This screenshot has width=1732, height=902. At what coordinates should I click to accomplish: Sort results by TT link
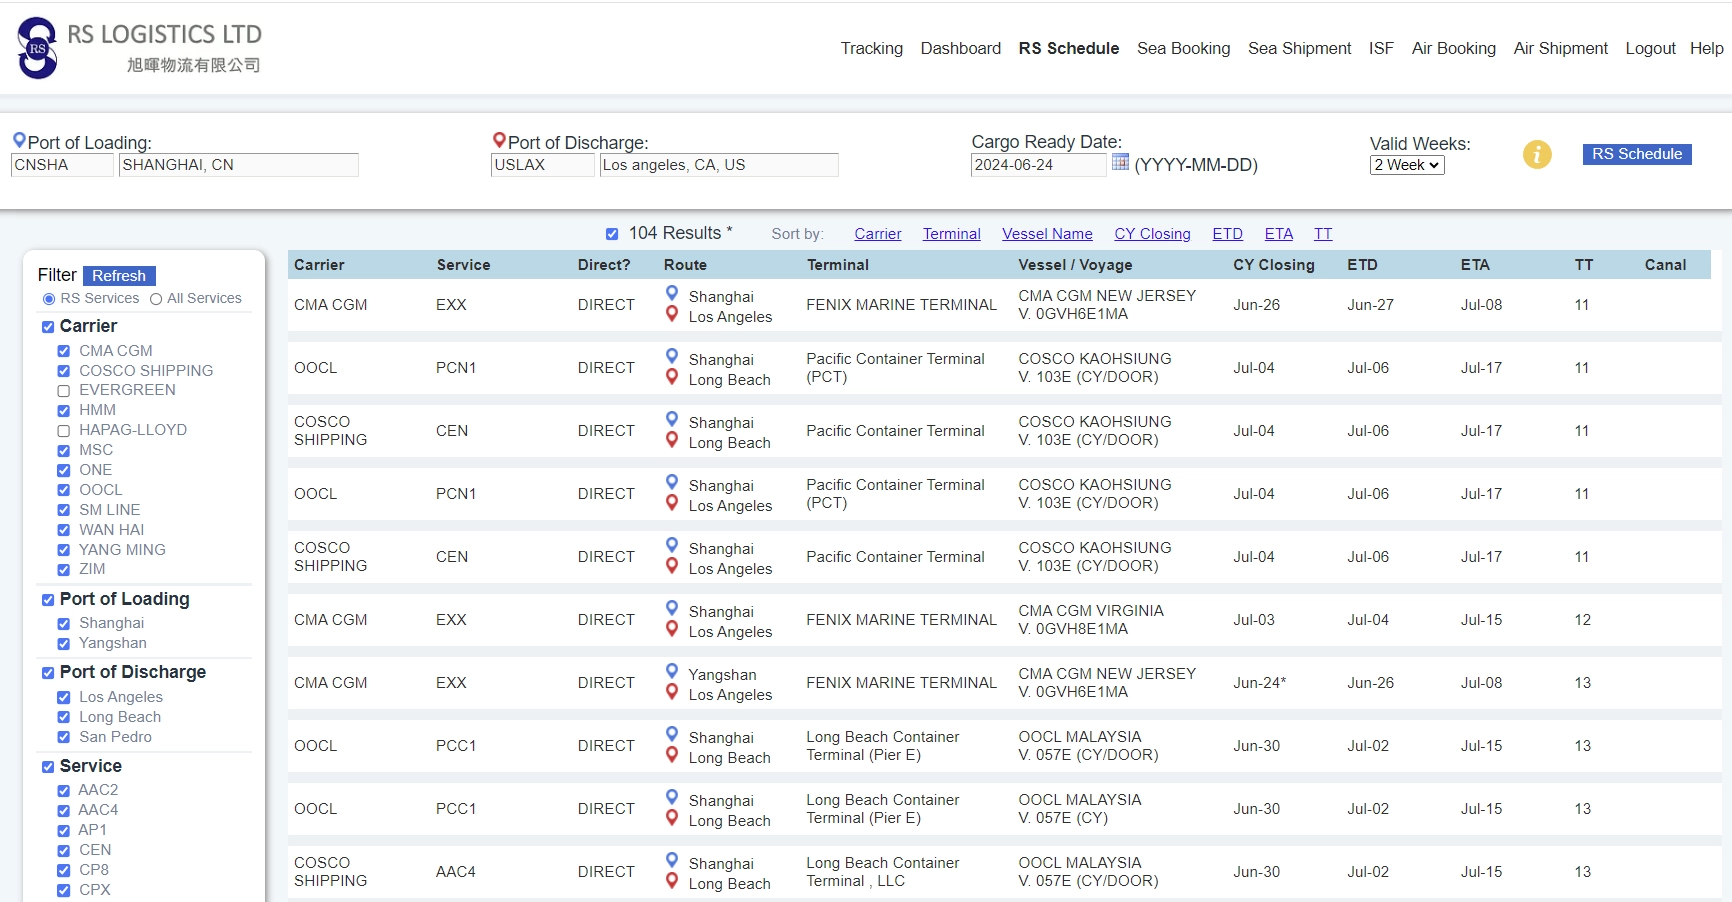1323,234
